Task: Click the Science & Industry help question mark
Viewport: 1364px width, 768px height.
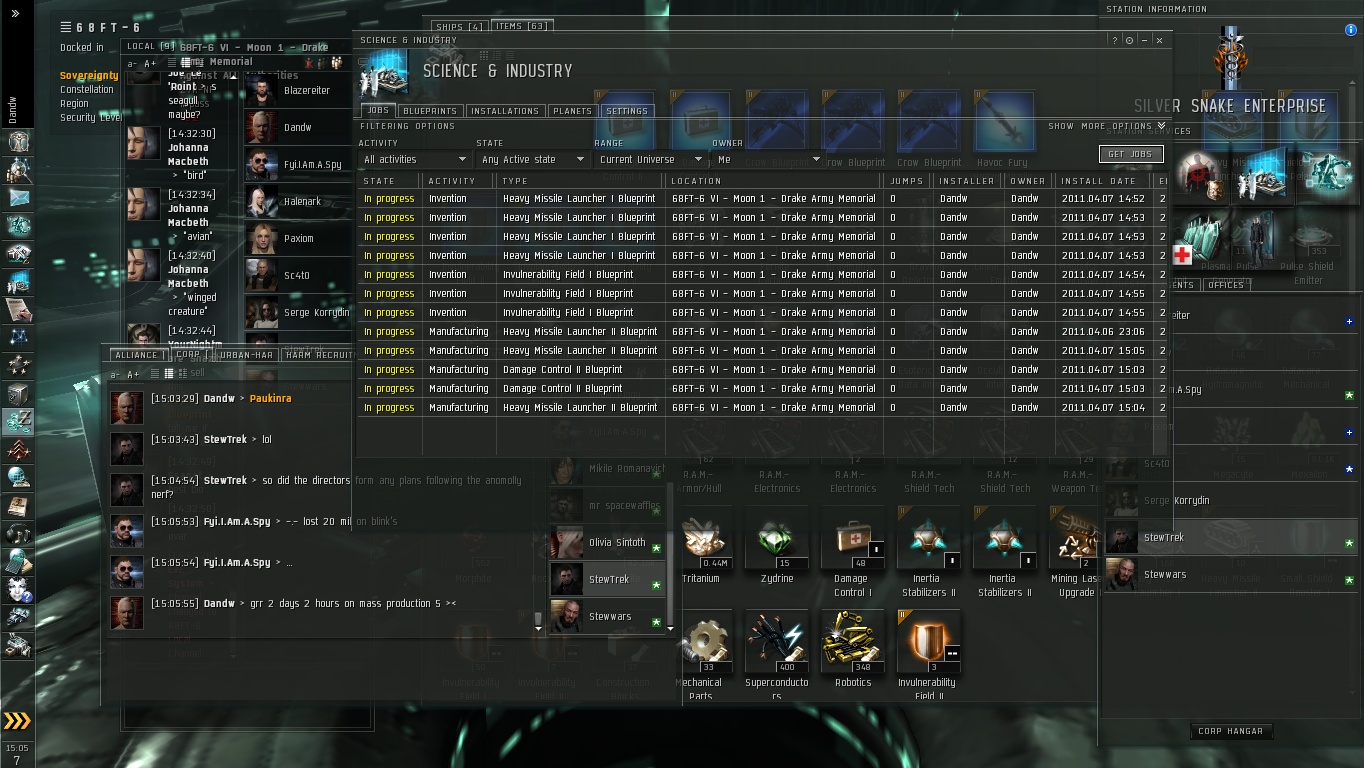Action: click(1115, 40)
